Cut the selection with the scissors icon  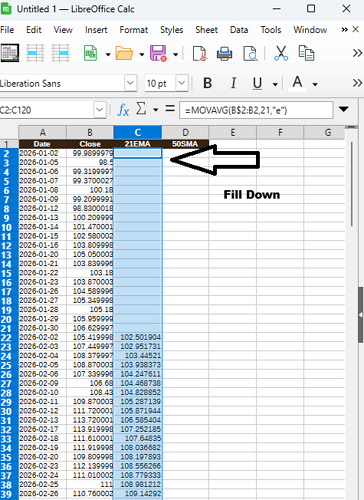(x=281, y=53)
